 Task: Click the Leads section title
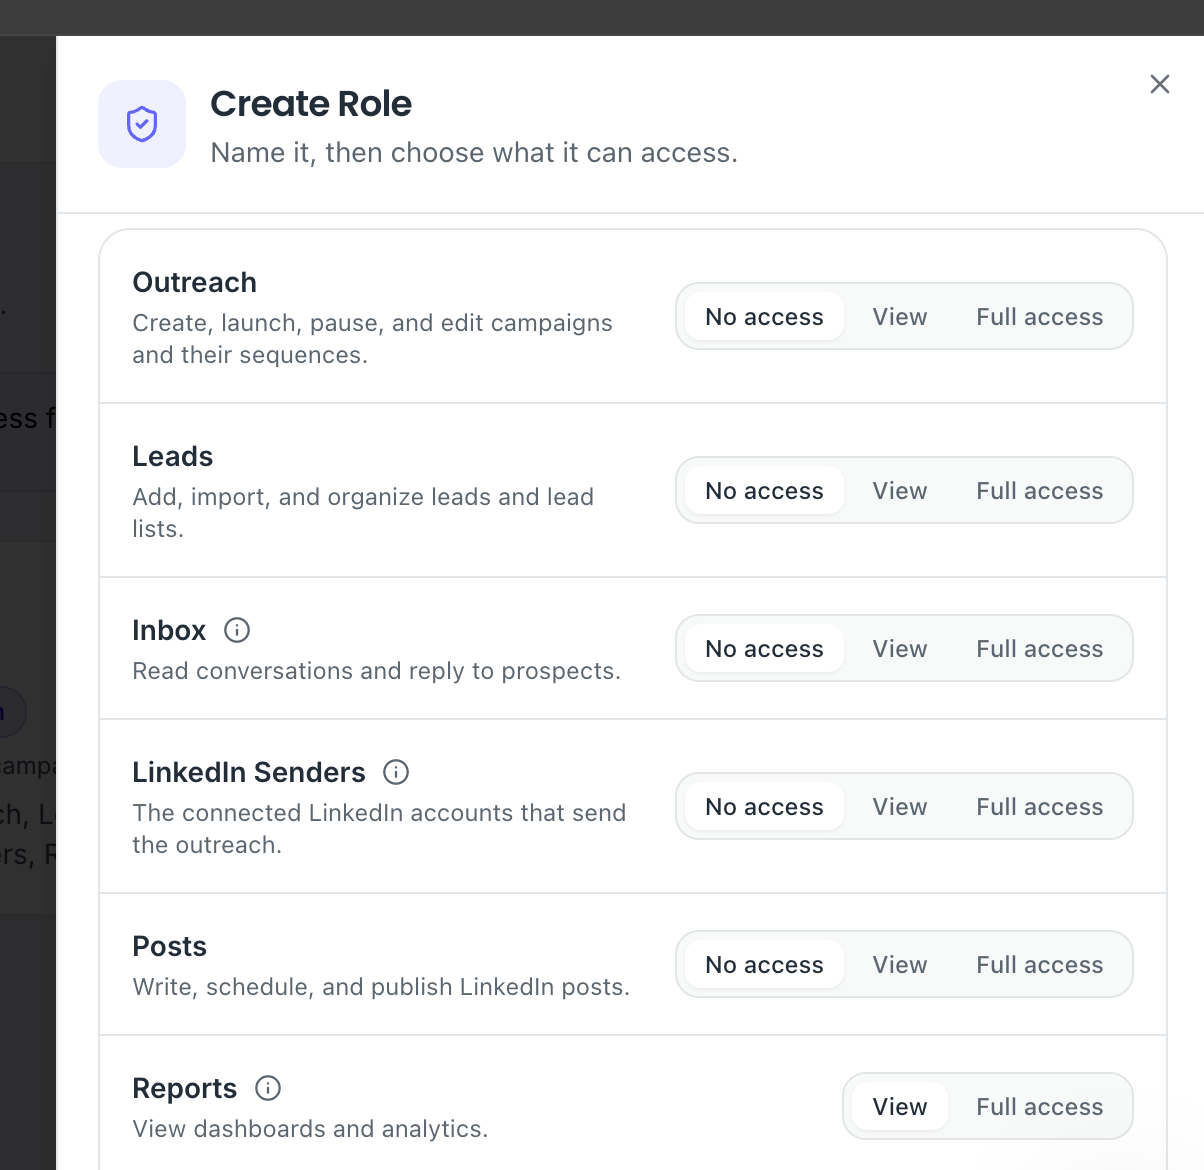point(173,457)
